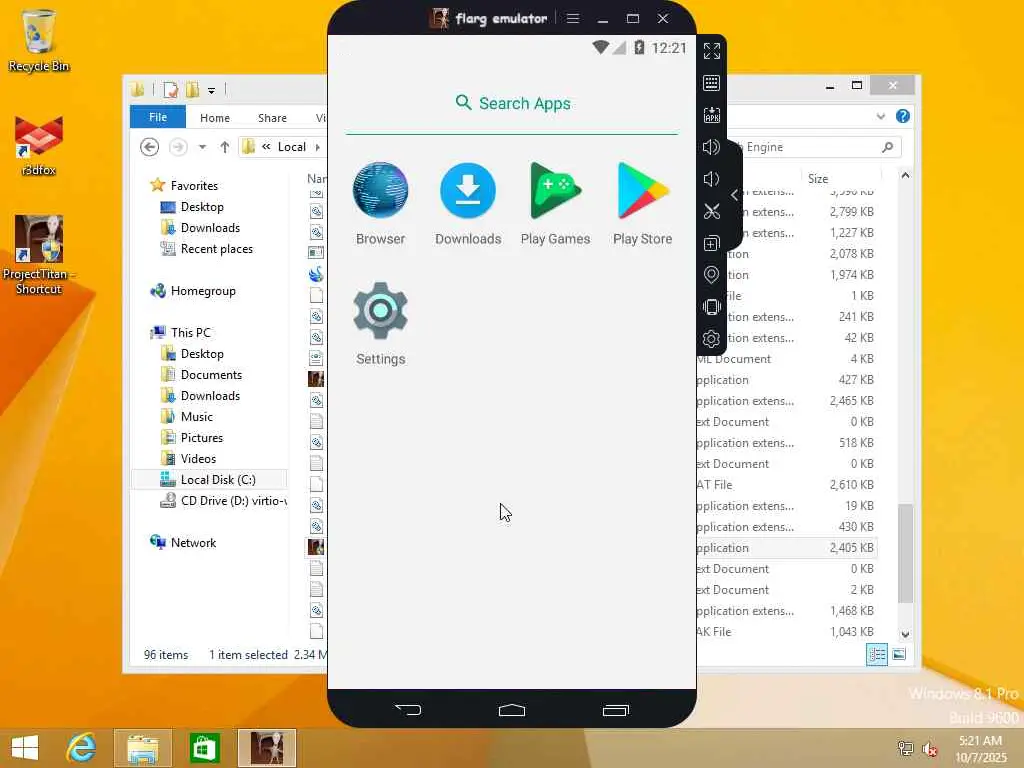The width and height of the screenshot is (1024, 768).
Task: Select Network in navigation pane
Action: point(193,542)
